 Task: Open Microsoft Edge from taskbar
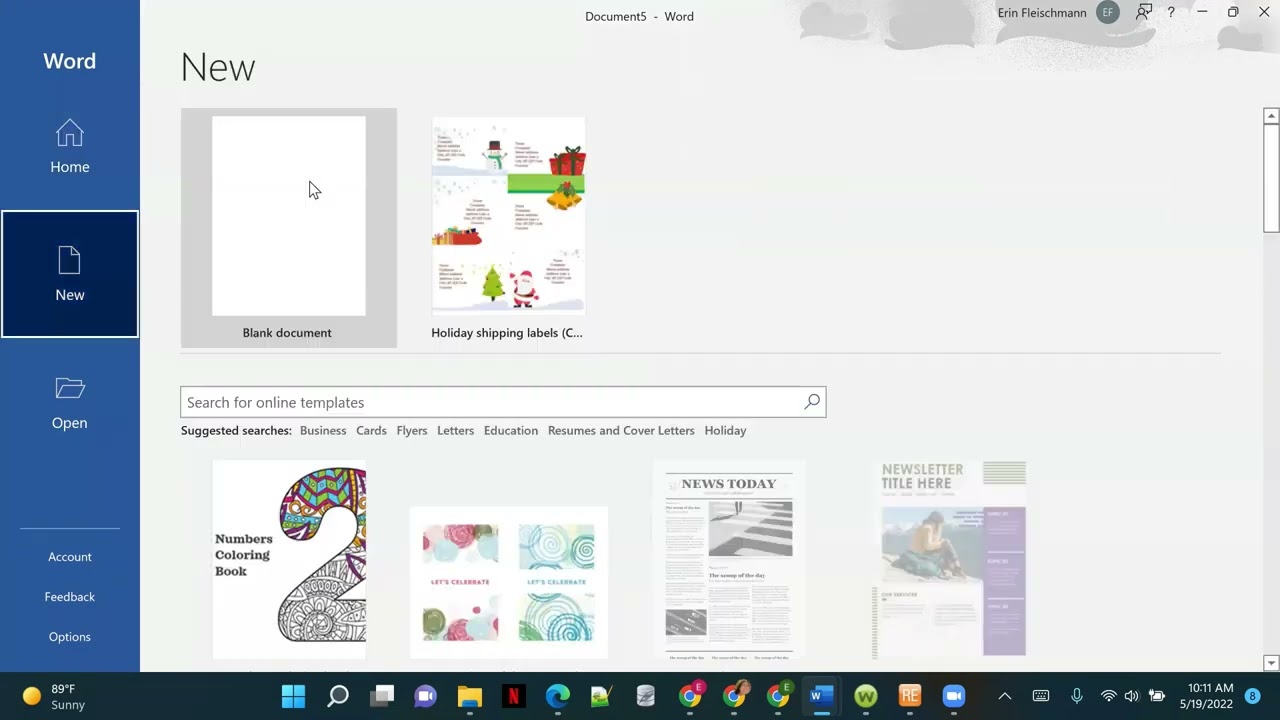pos(558,696)
